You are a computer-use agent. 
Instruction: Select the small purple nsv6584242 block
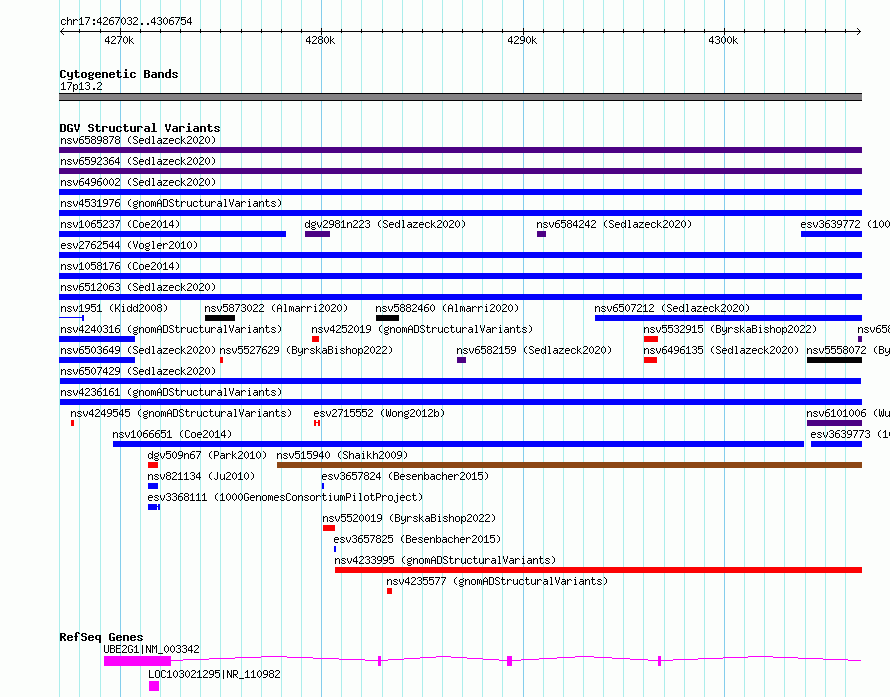[x=541, y=234]
